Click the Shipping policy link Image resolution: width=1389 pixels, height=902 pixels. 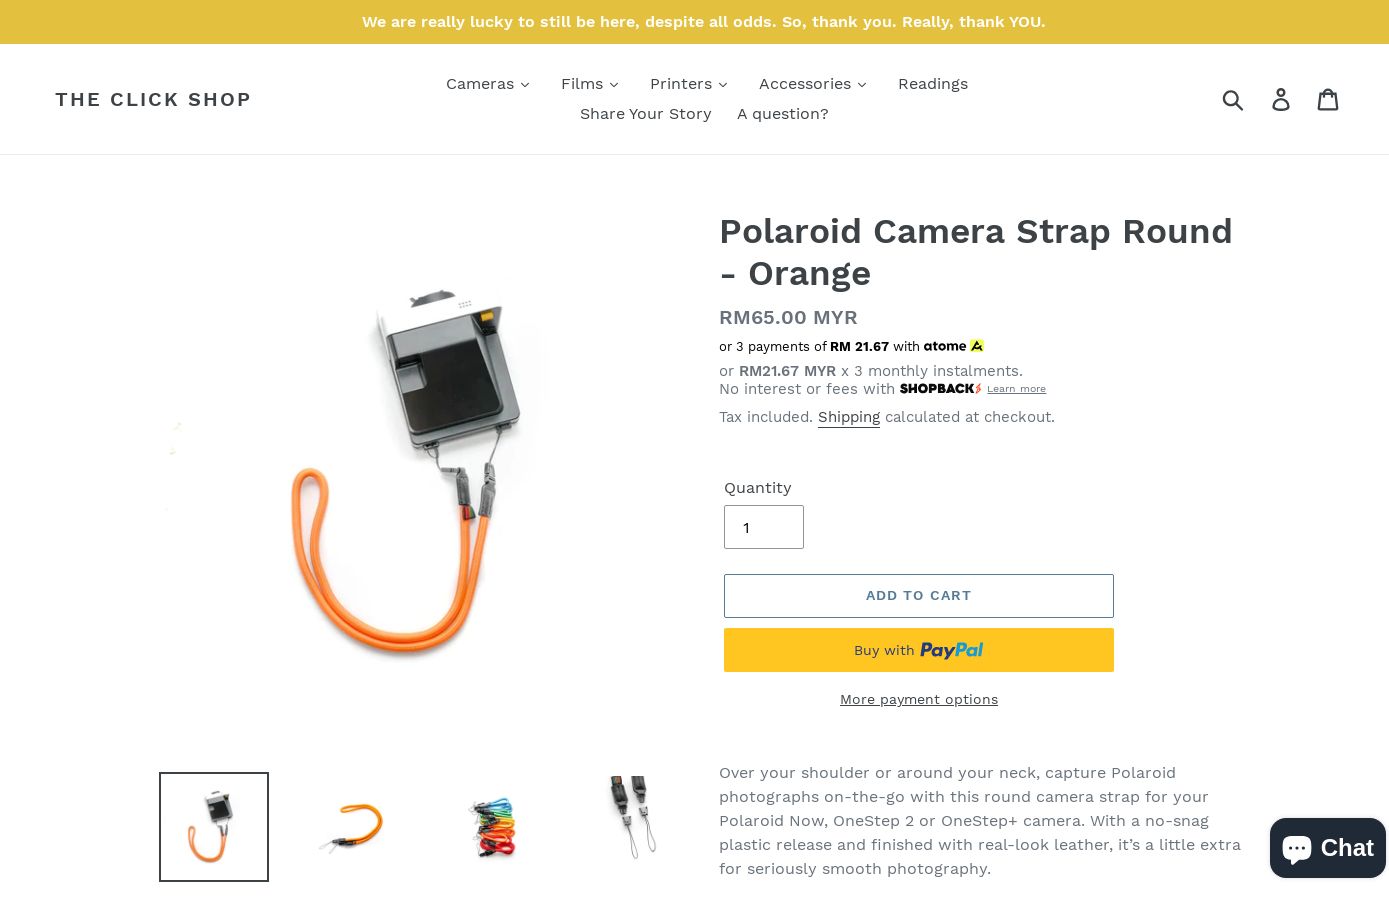(849, 417)
